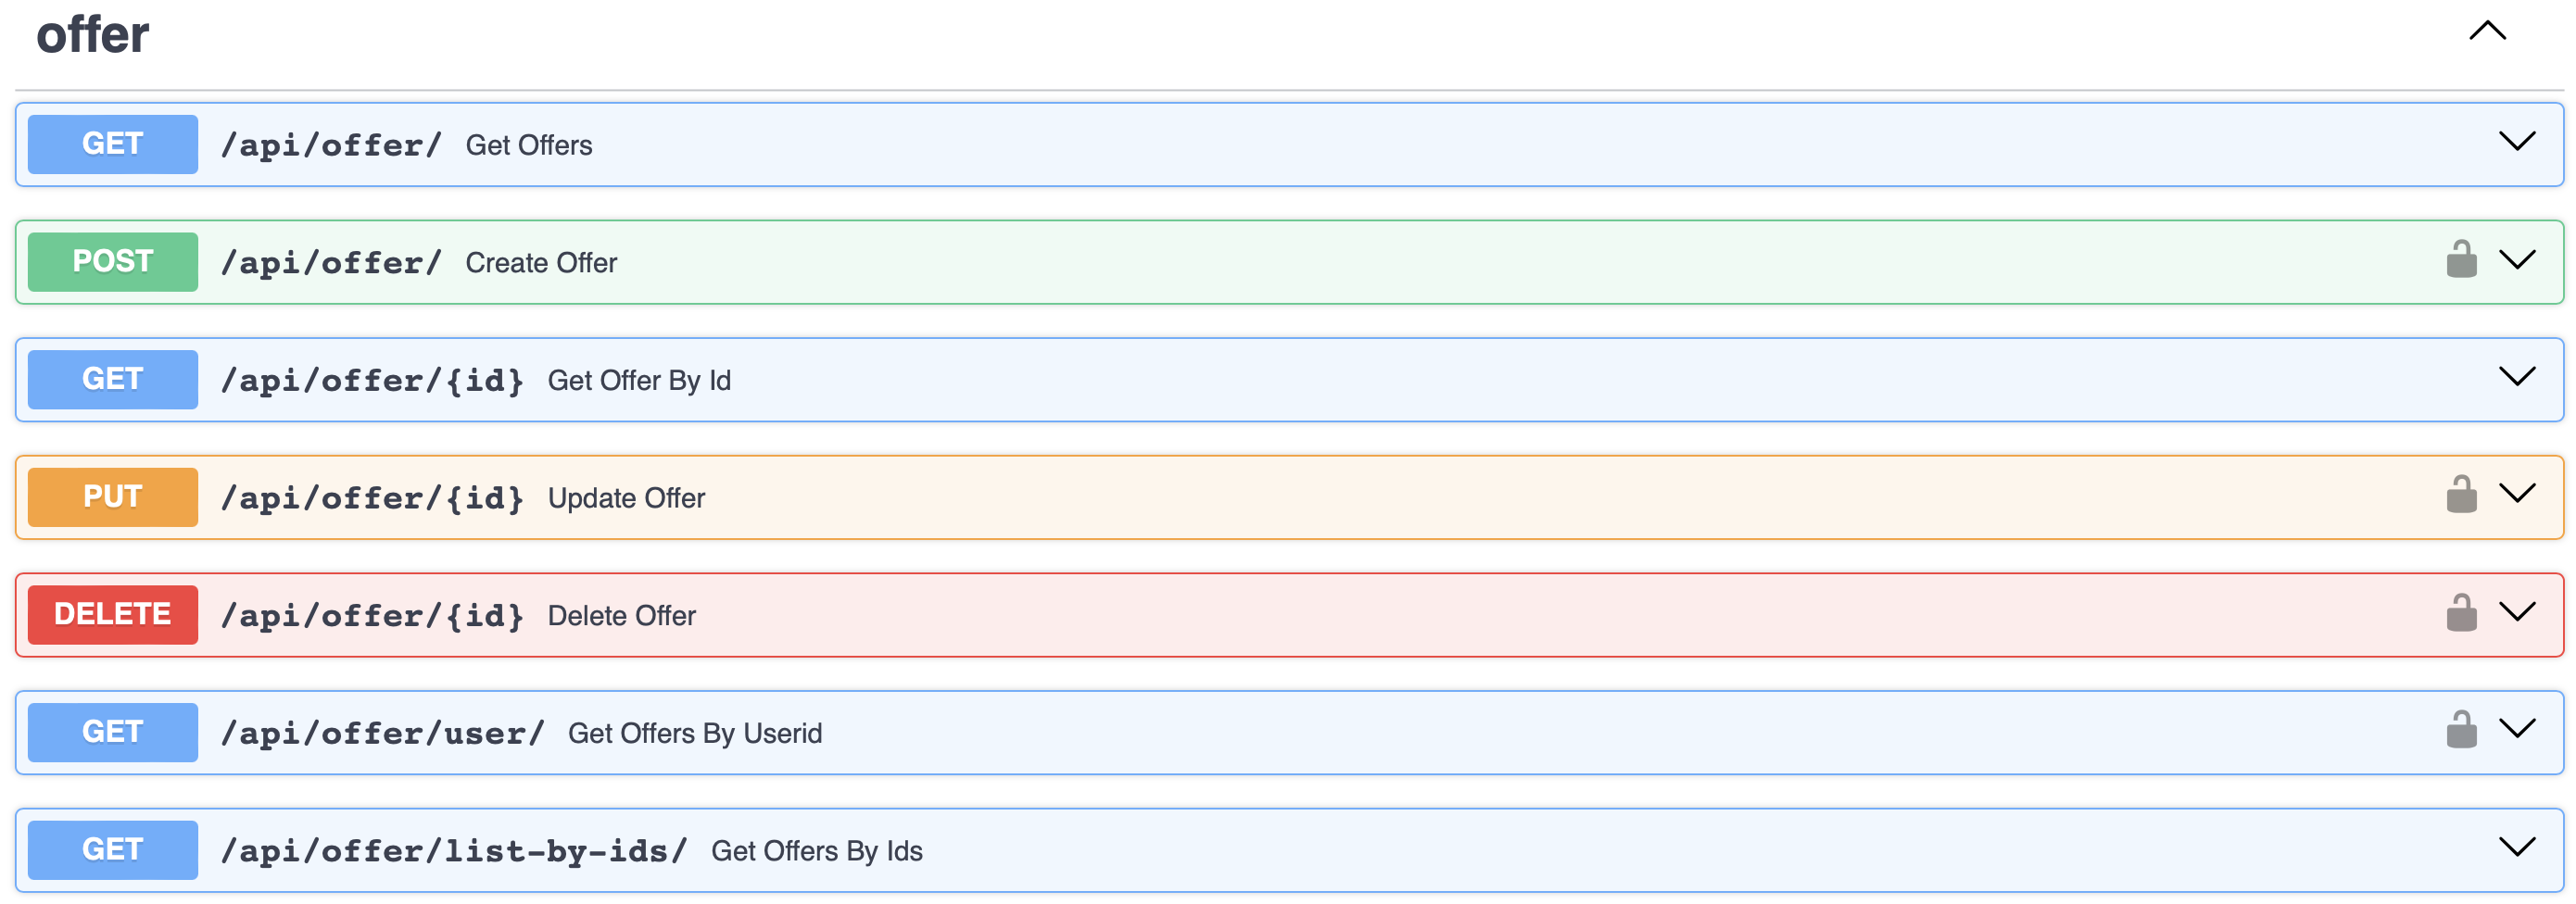Expand the Get Offer By Id chevron

click(2516, 377)
